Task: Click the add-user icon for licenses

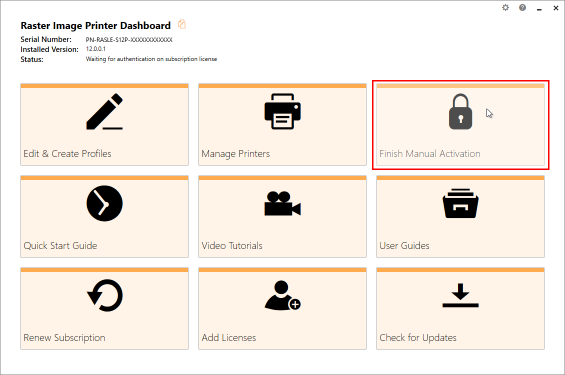Action: click(282, 295)
